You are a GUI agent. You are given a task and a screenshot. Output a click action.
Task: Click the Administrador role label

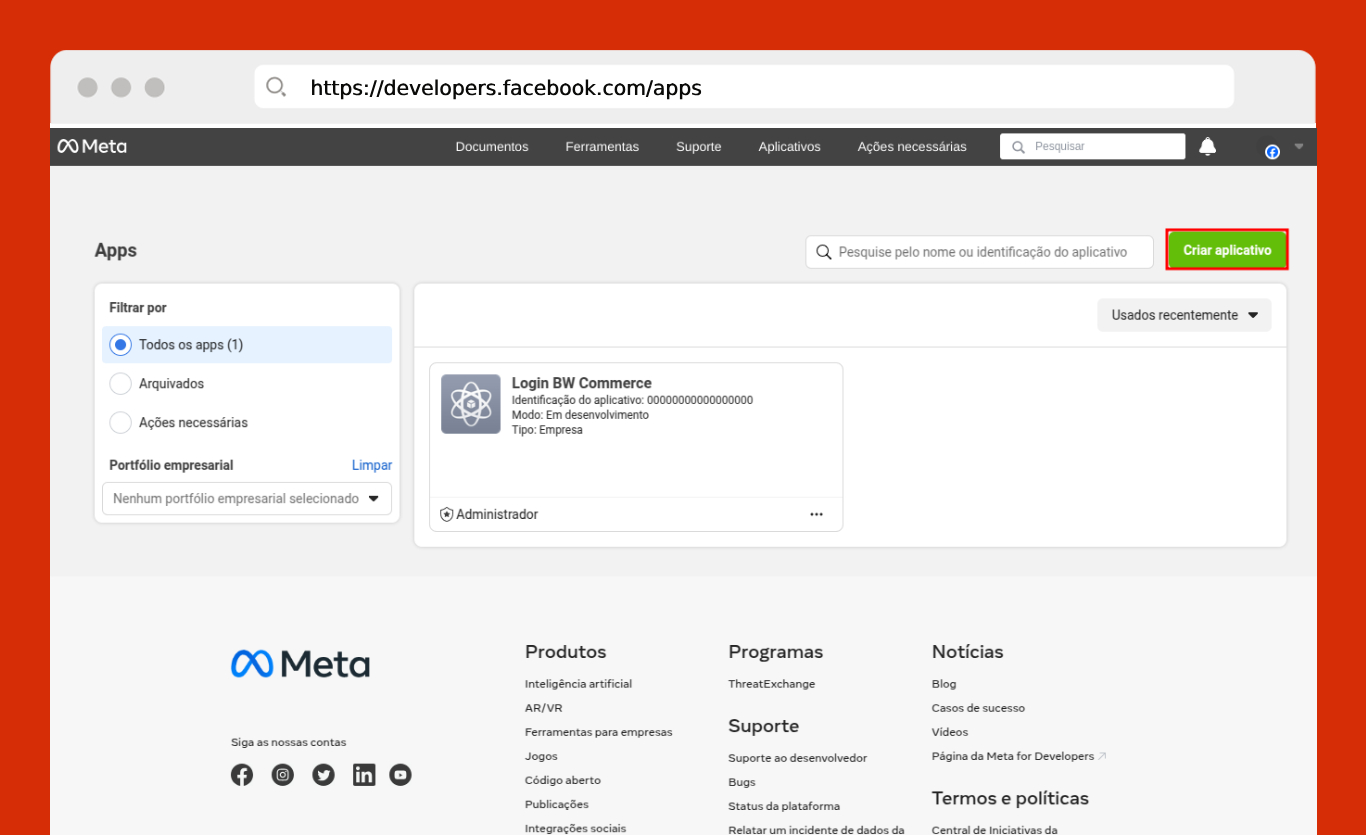point(497,514)
